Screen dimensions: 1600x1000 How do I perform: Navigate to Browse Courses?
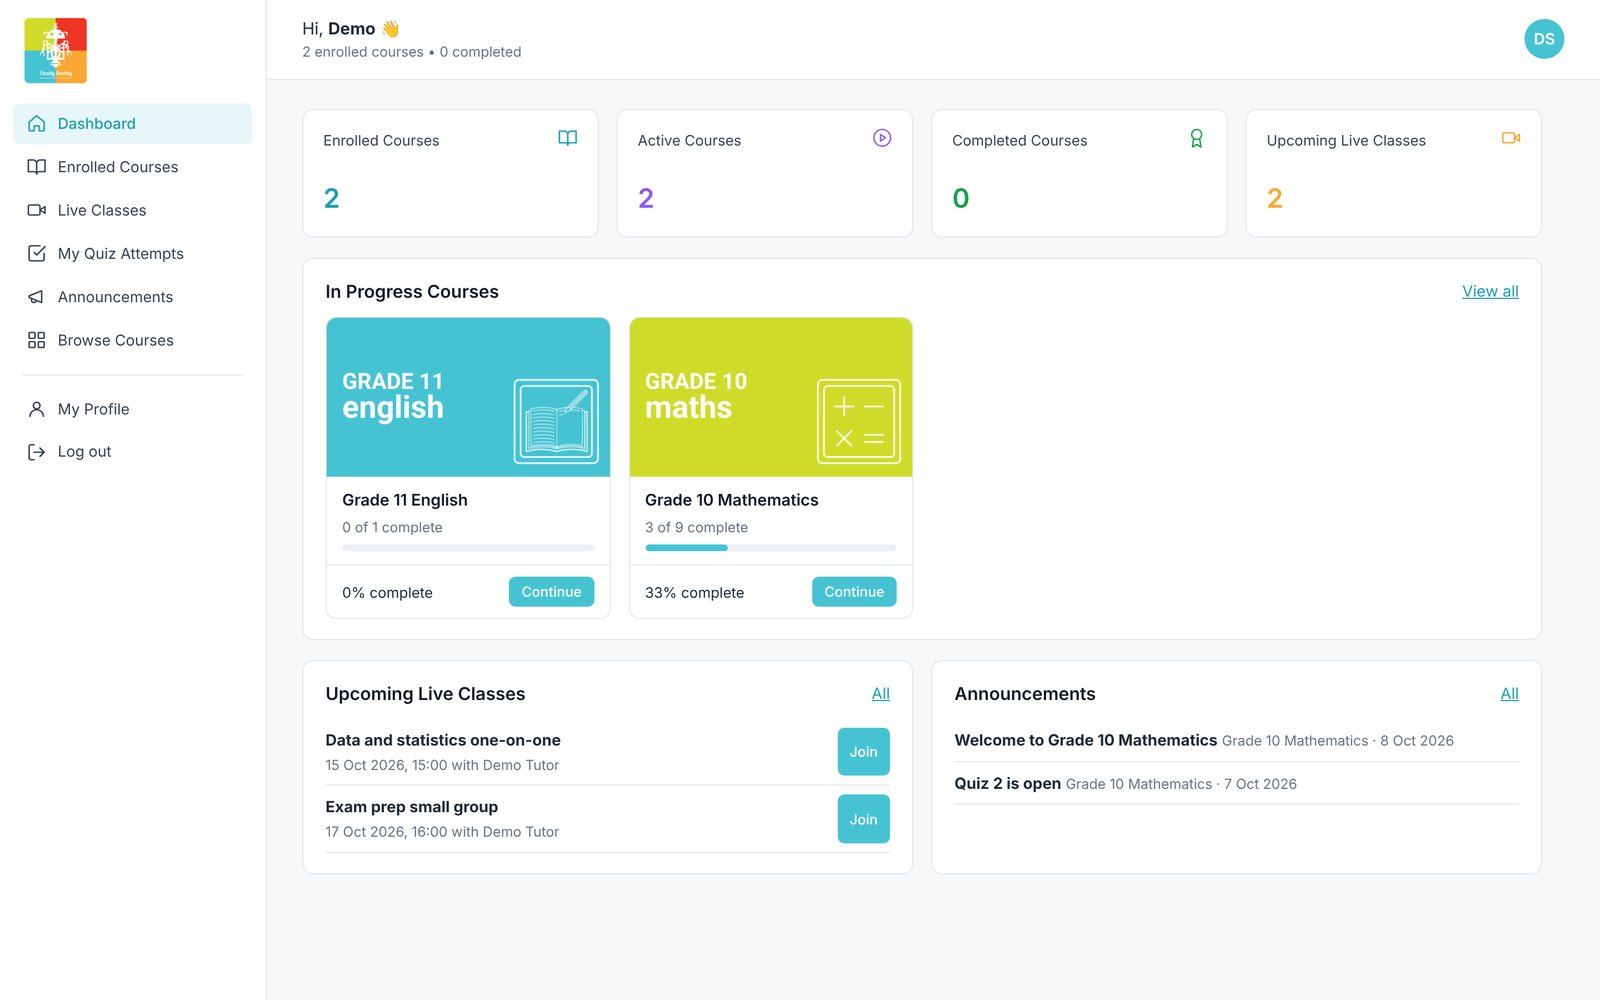pos(133,340)
